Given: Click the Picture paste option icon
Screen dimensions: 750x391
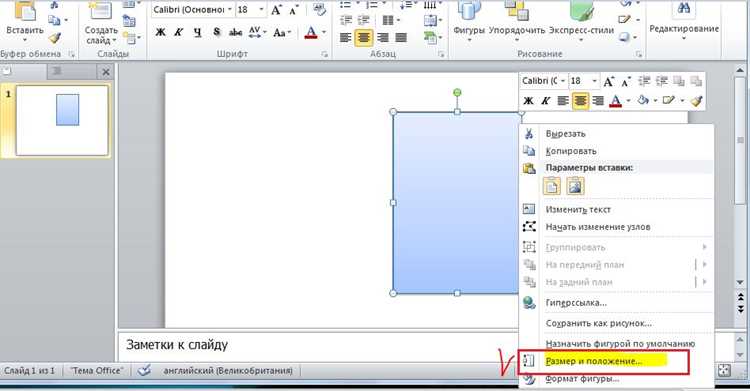Looking at the screenshot, I should (x=574, y=186).
